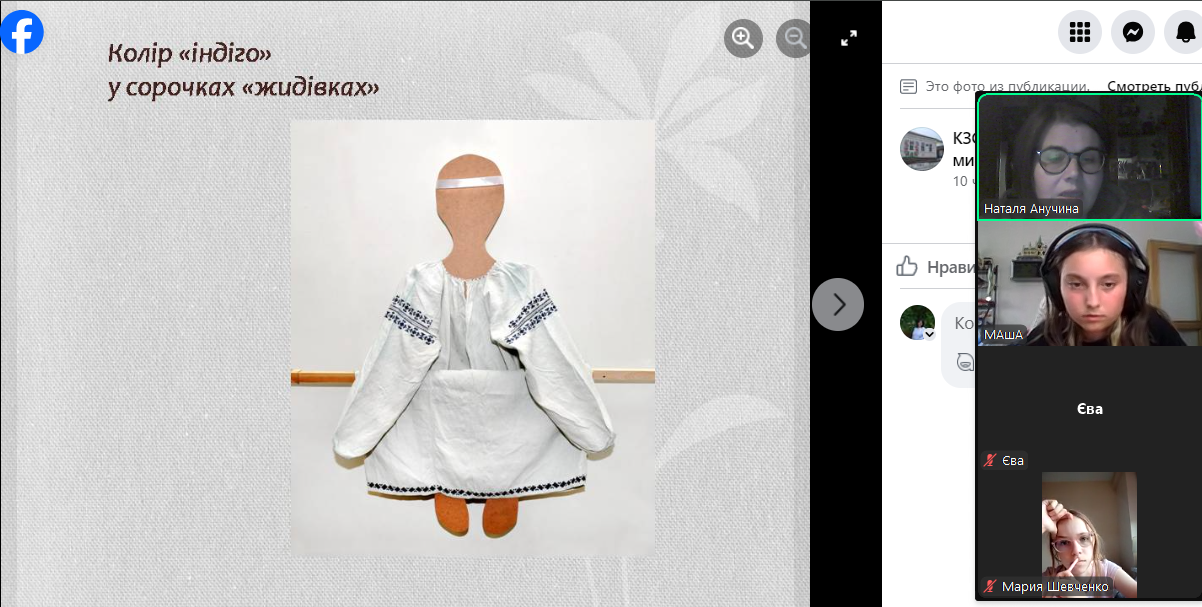
Task: Switch commenting profile via avatar arrow
Action: (929, 334)
